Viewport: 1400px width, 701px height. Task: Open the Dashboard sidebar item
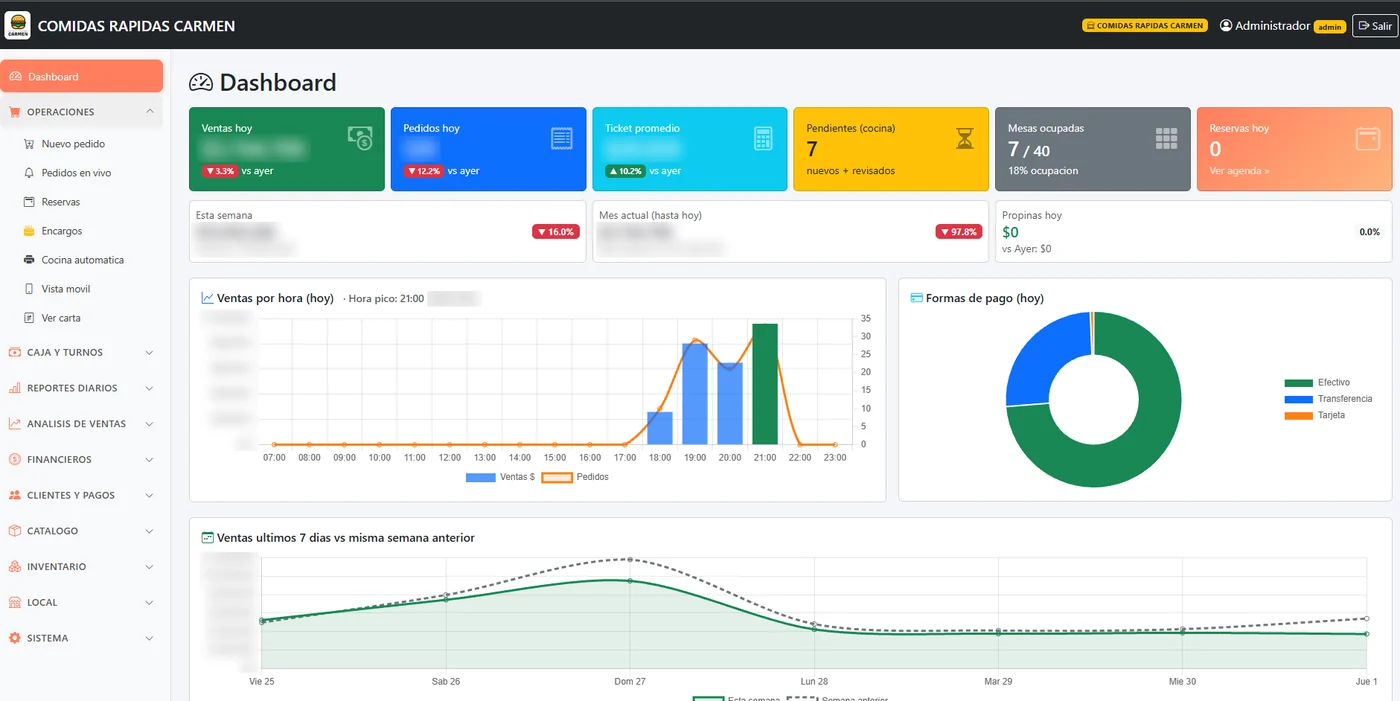[81, 76]
